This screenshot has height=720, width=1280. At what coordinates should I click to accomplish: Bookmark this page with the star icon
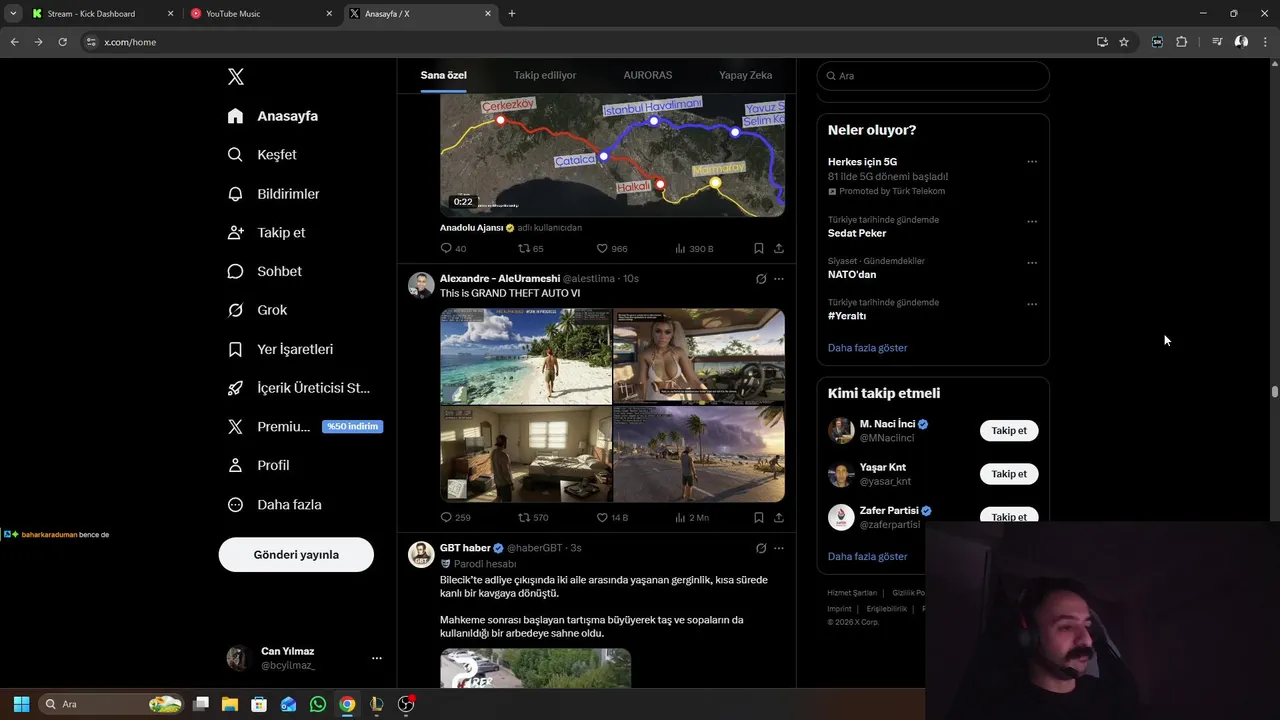tap(1124, 42)
